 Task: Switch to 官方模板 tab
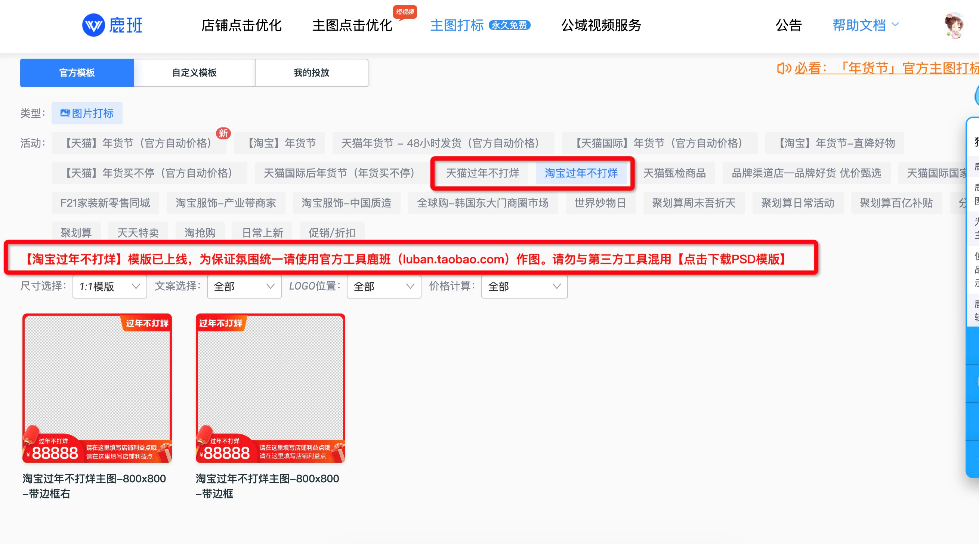tap(77, 73)
